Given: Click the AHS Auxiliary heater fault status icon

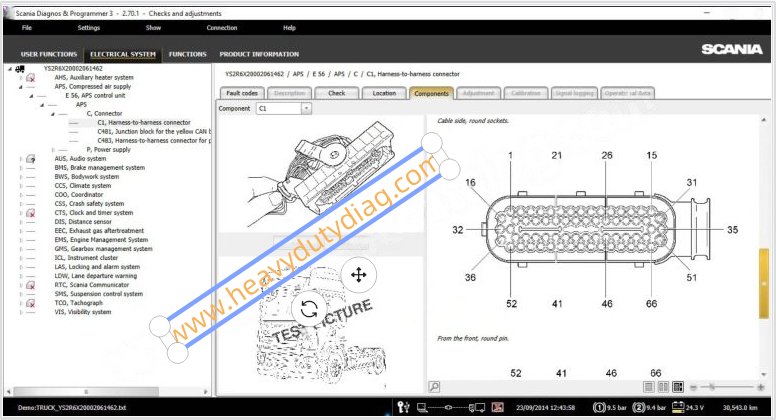Looking at the screenshot, I should tap(31, 78).
